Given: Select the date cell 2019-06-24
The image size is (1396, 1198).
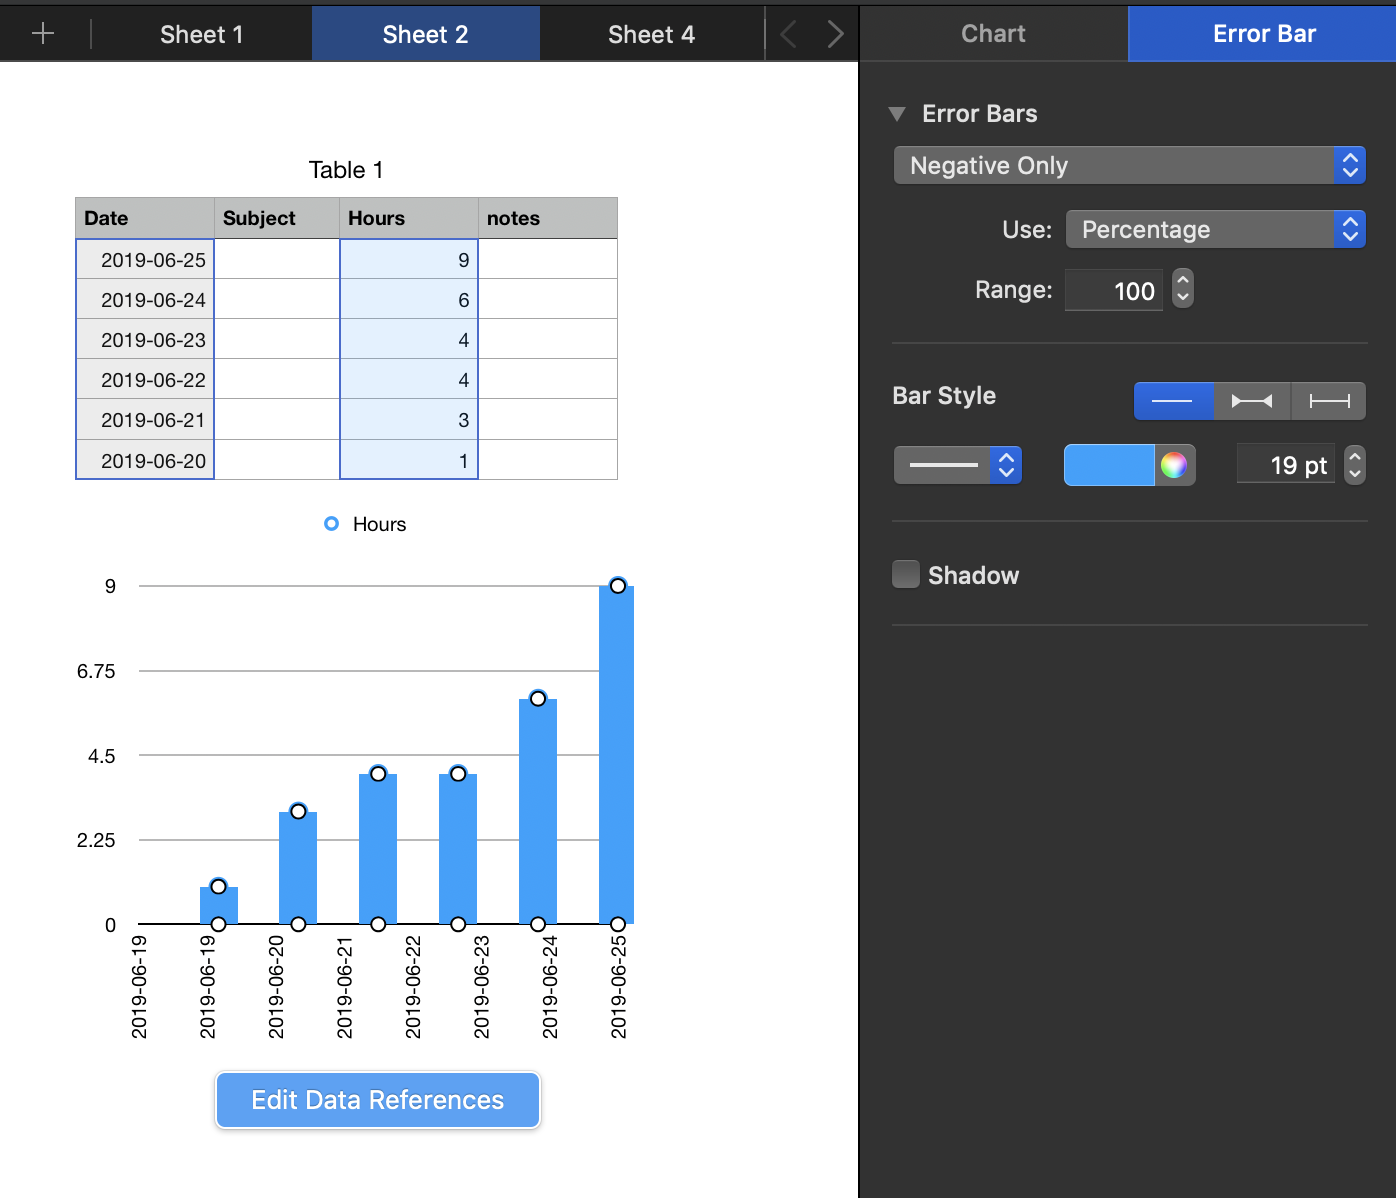Looking at the screenshot, I should pos(145,299).
